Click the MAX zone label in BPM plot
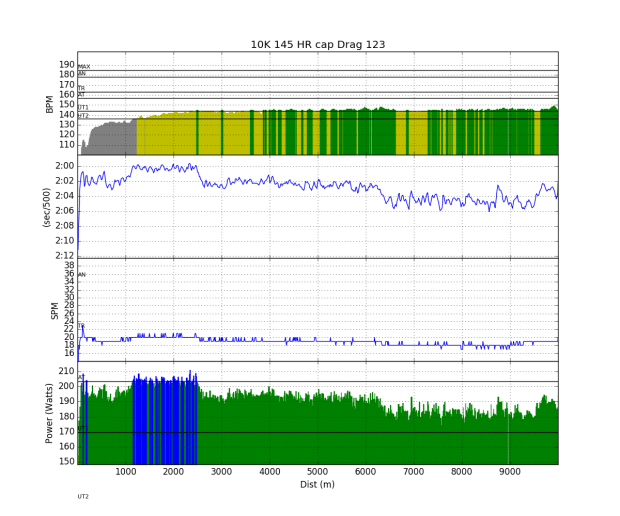The width and height of the screenshot is (620, 516). (x=84, y=67)
